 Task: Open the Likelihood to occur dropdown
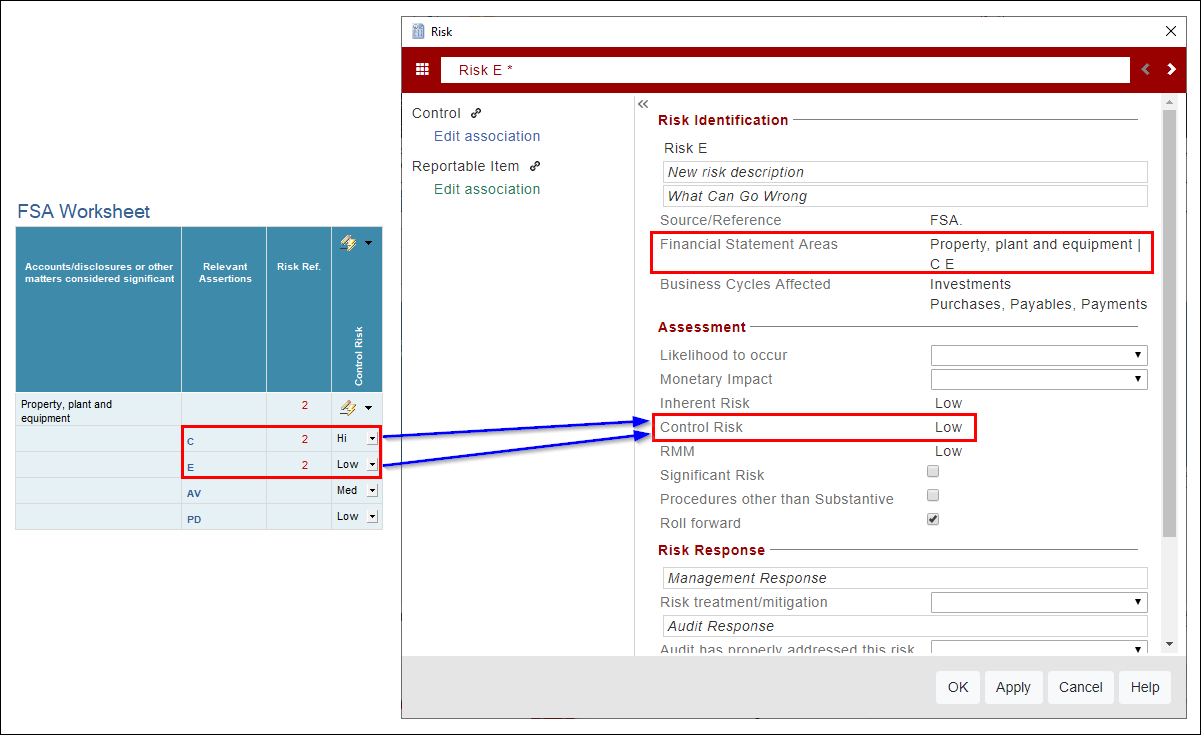[1139, 355]
